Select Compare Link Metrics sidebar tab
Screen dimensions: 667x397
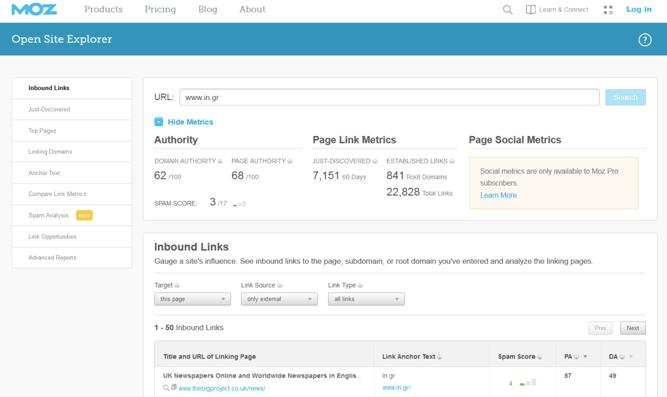(x=72, y=194)
